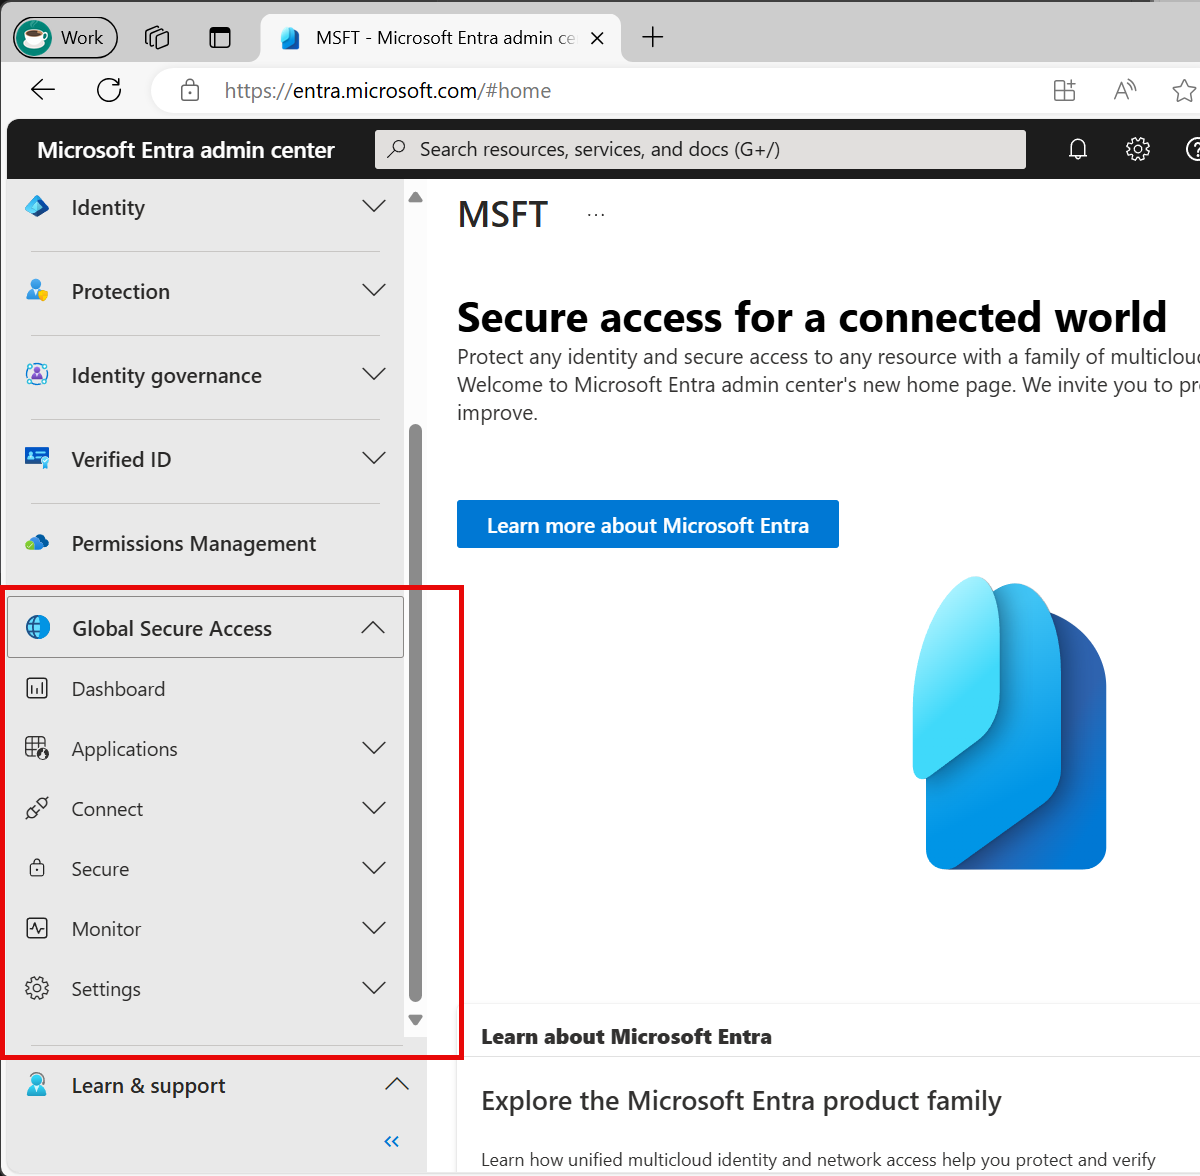Expand the Settings submenu chevron
The width and height of the screenshot is (1200, 1176).
pos(374,988)
